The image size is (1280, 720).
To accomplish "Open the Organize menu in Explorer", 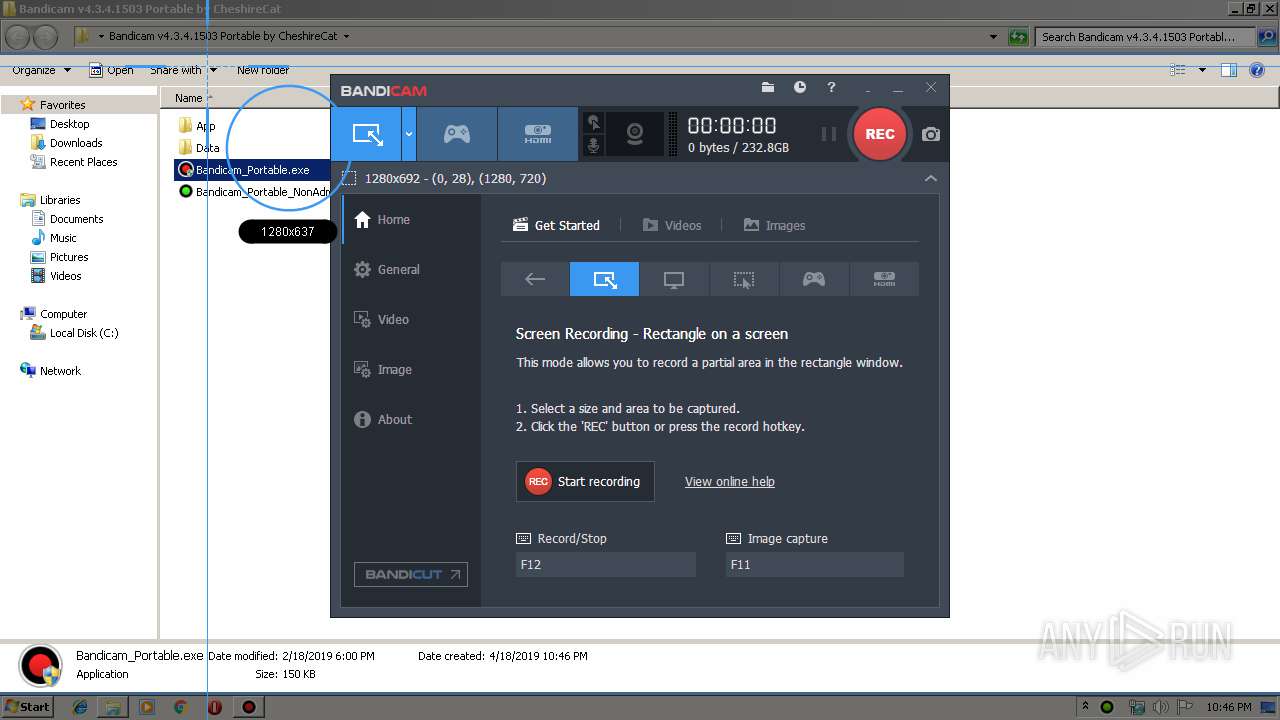I will pyautogui.click(x=41, y=70).
